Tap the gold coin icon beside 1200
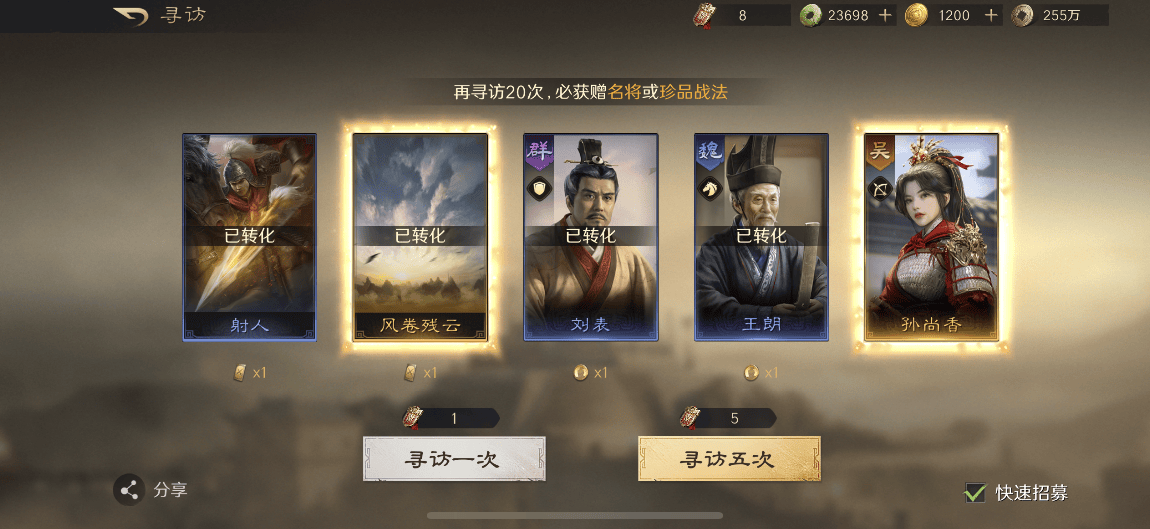Viewport: 1150px width, 529px height. 915,15
